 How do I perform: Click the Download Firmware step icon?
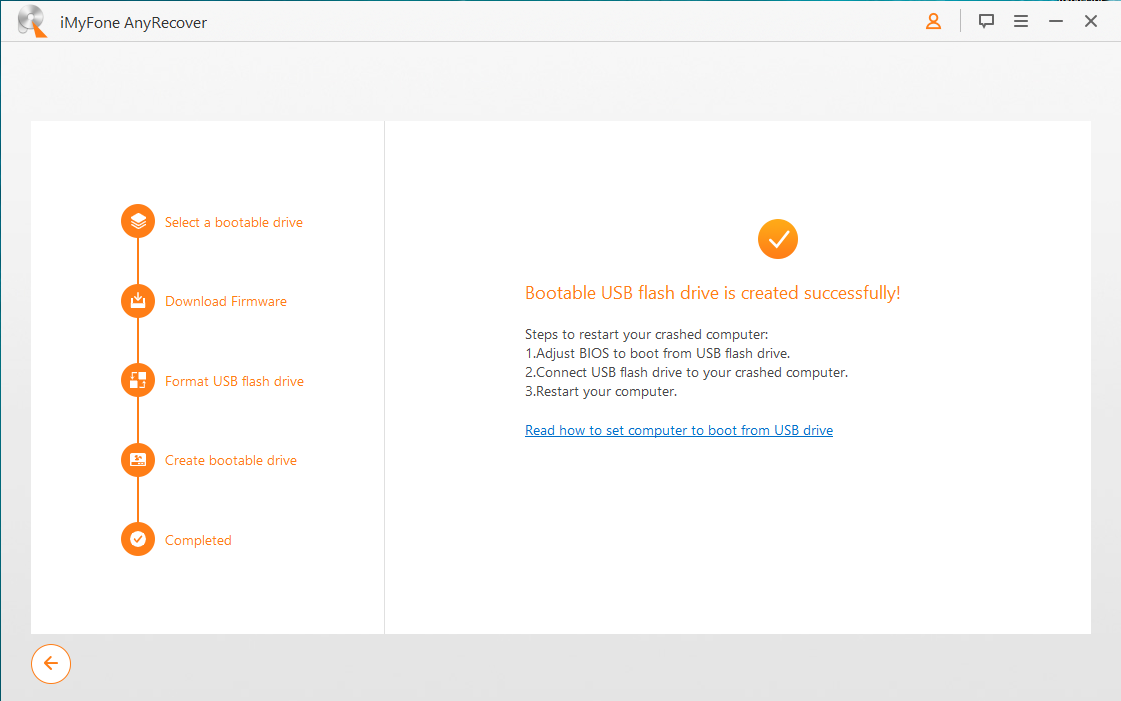(x=137, y=300)
